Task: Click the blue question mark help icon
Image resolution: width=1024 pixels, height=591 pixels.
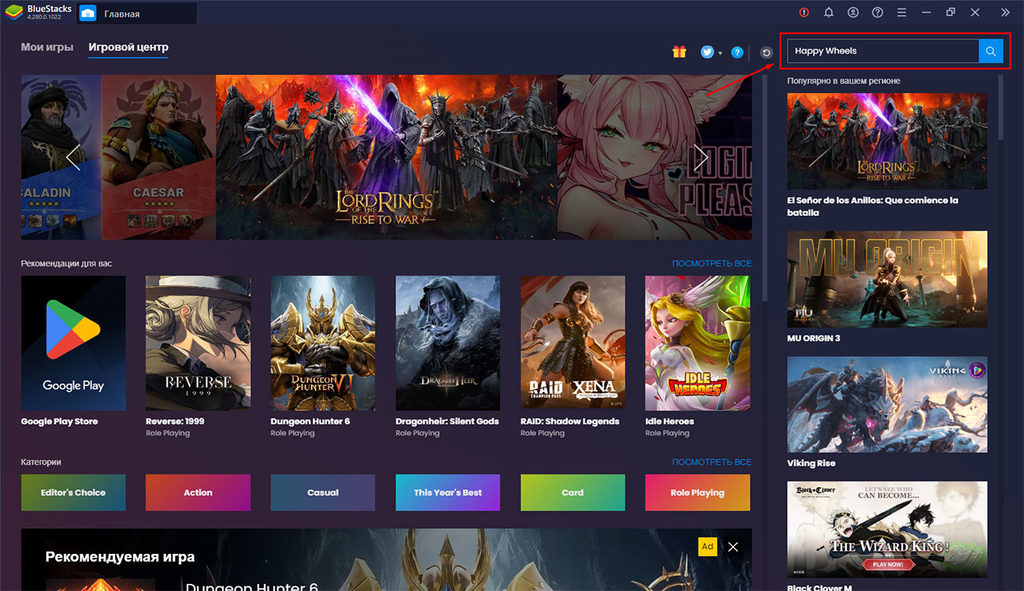Action: pos(737,52)
